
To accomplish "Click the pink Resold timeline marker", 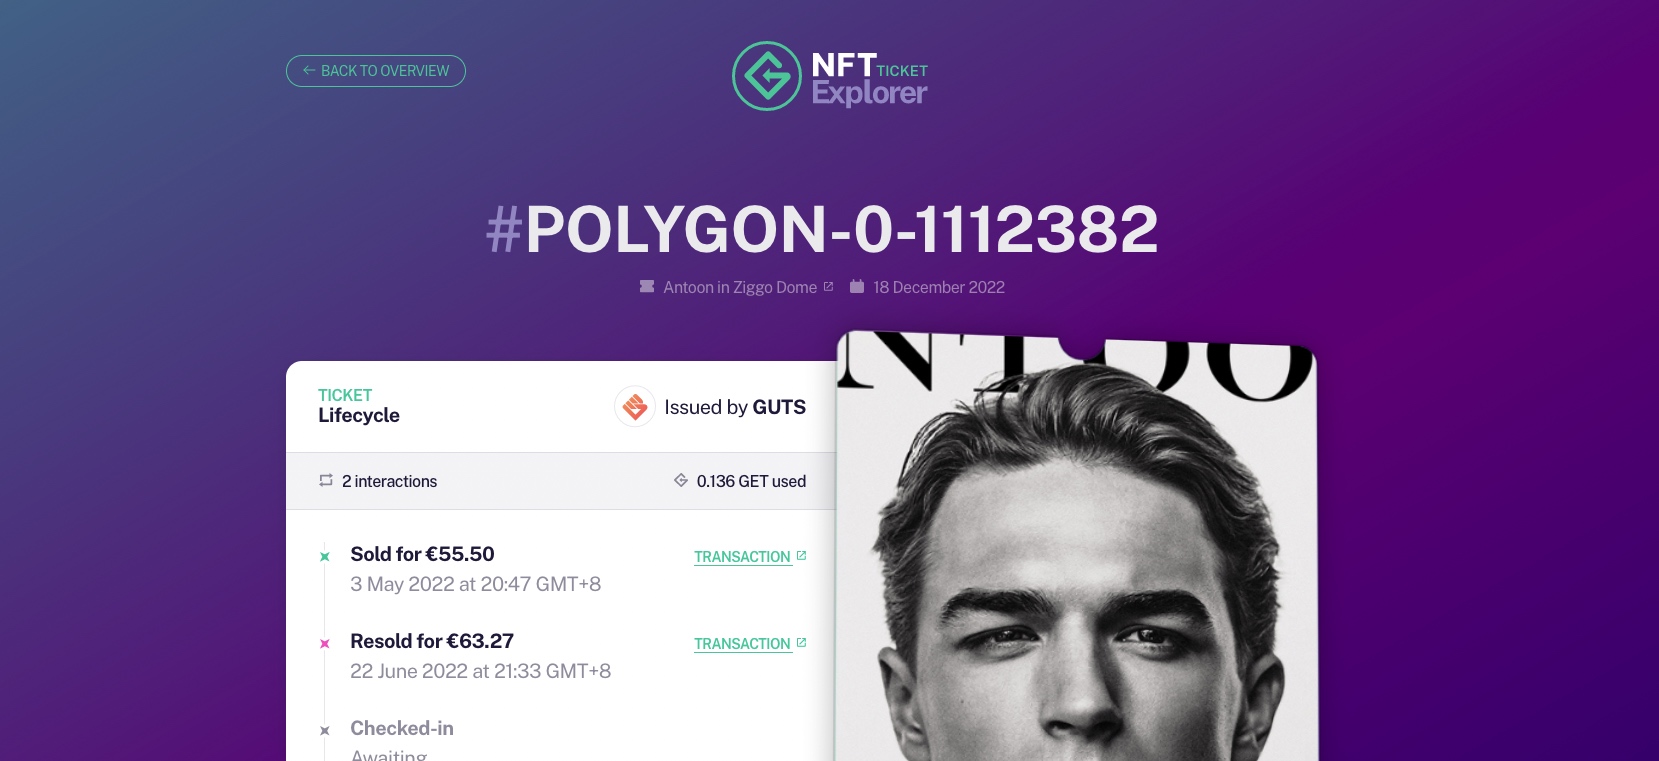I will 324,644.
